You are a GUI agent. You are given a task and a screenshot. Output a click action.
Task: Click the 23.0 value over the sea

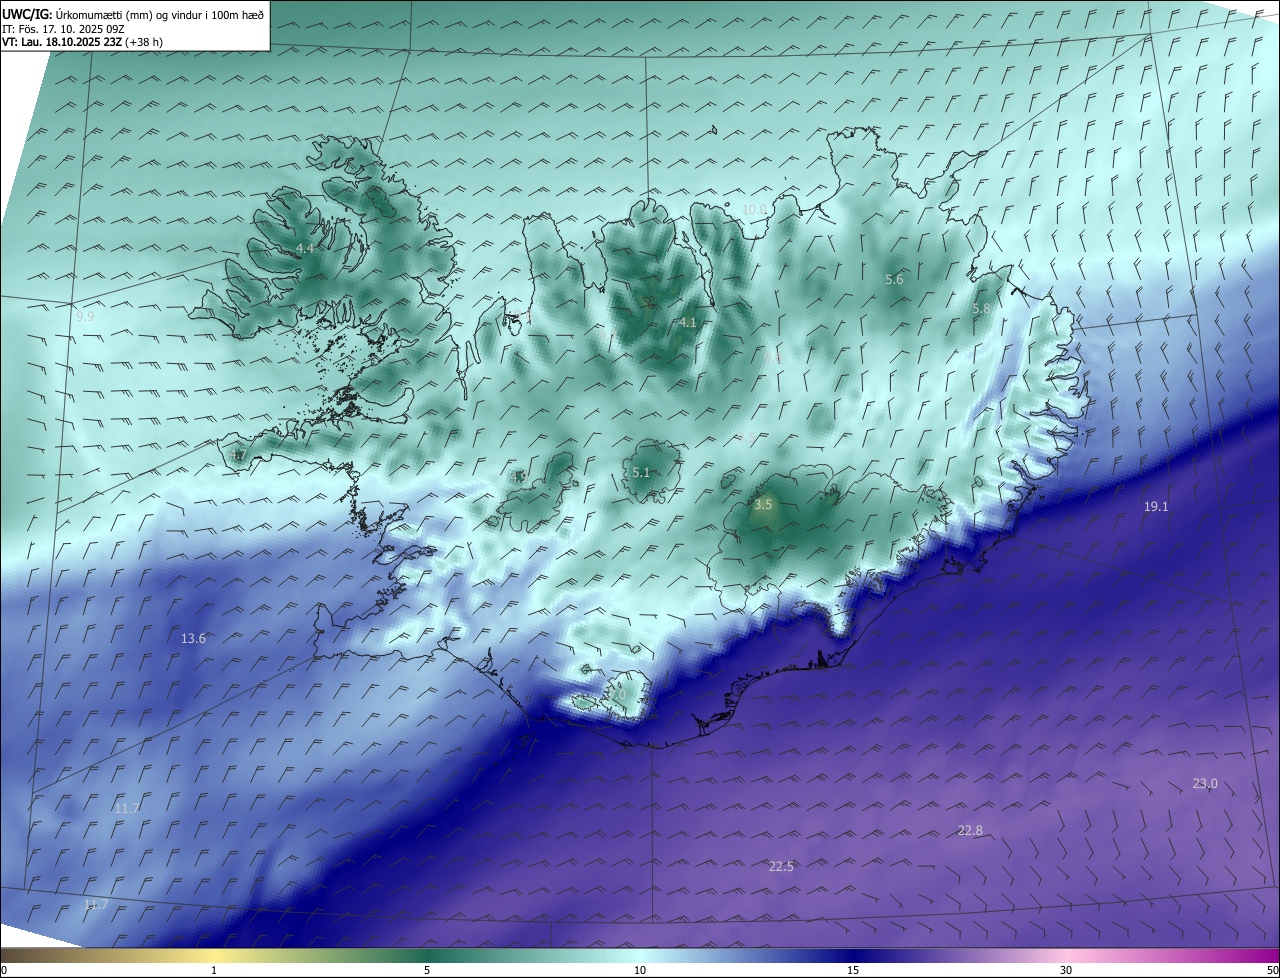1205,783
